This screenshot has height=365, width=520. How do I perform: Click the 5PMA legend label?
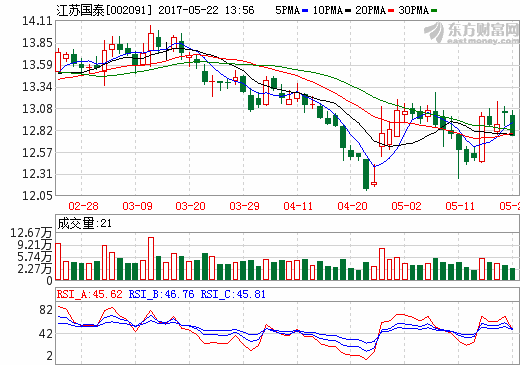(x=287, y=10)
